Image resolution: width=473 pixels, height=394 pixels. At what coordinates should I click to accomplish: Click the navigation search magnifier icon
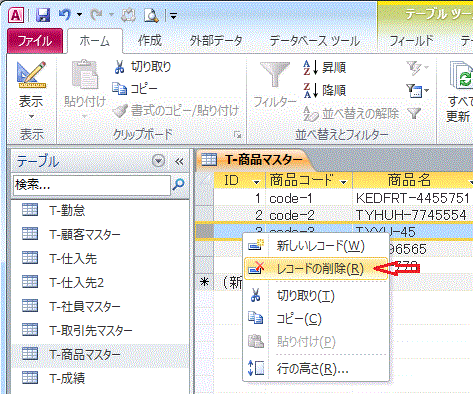(x=179, y=184)
